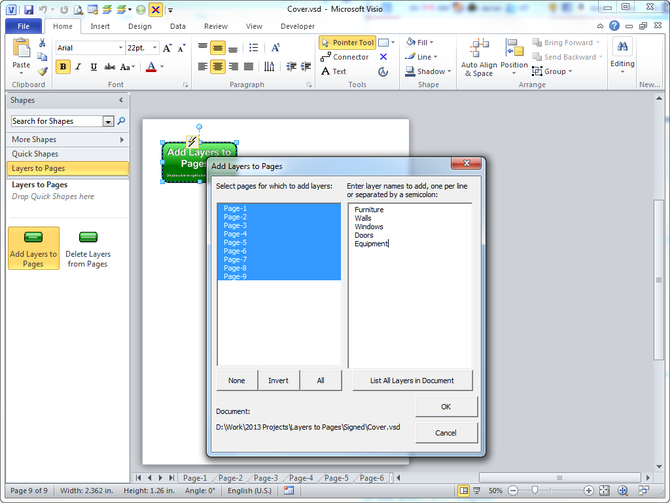Click the Print Preview icon in quick access toolbar
This screenshot has width=670, height=503.
click(x=78, y=9)
